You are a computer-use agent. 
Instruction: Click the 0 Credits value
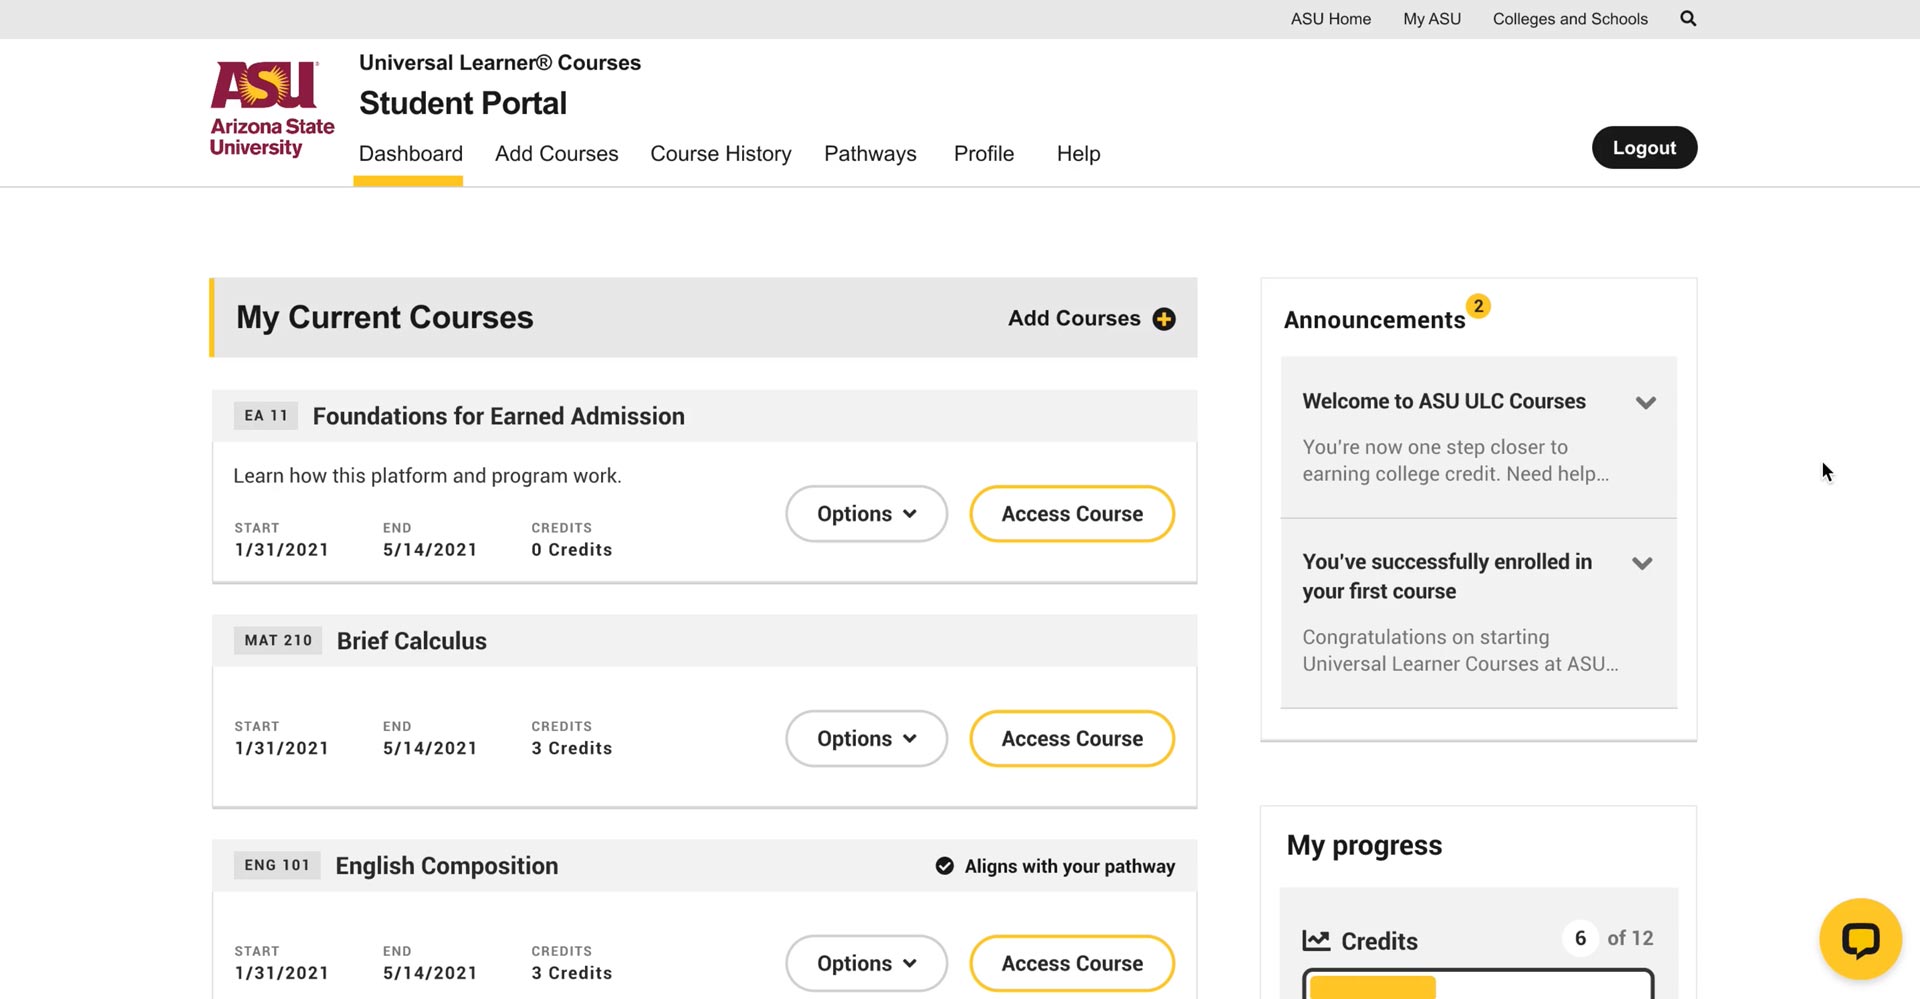(572, 550)
